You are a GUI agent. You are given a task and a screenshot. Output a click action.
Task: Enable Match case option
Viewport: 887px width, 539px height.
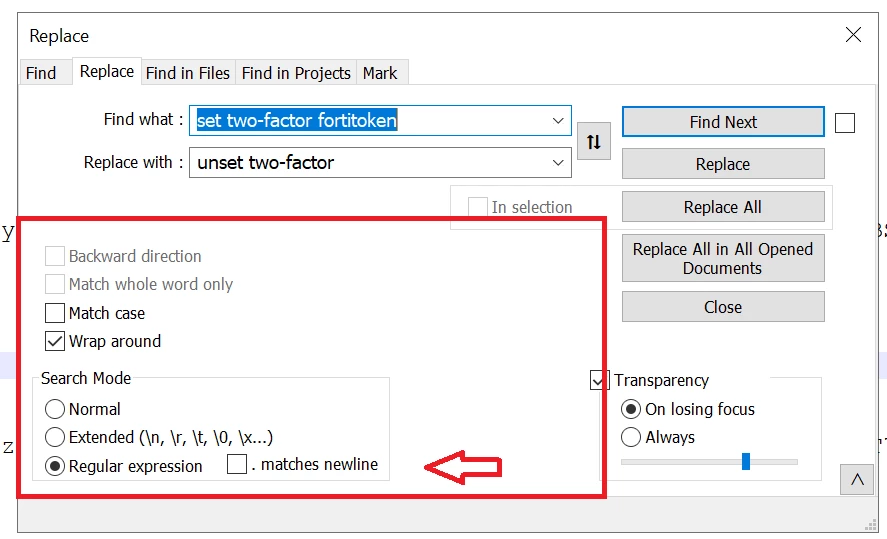click(x=55, y=313)
